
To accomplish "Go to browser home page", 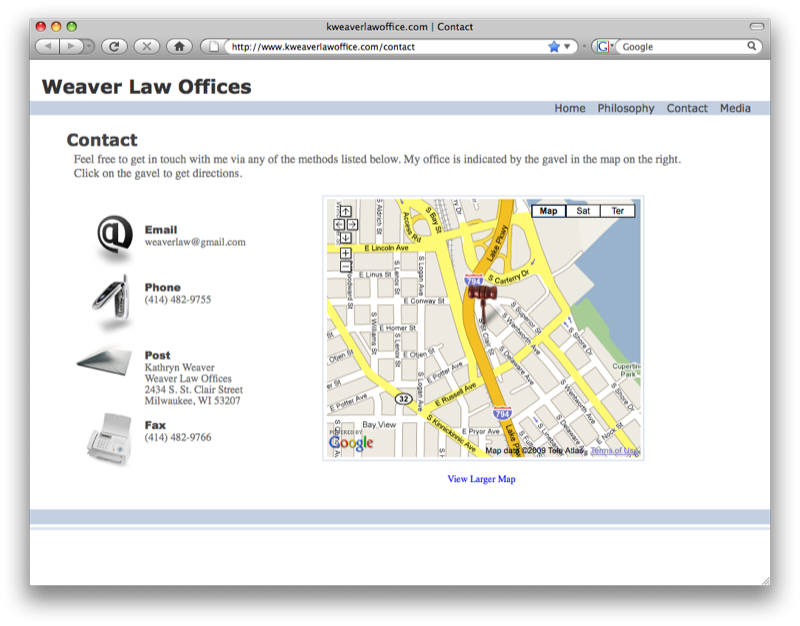I will click(178, 46).
